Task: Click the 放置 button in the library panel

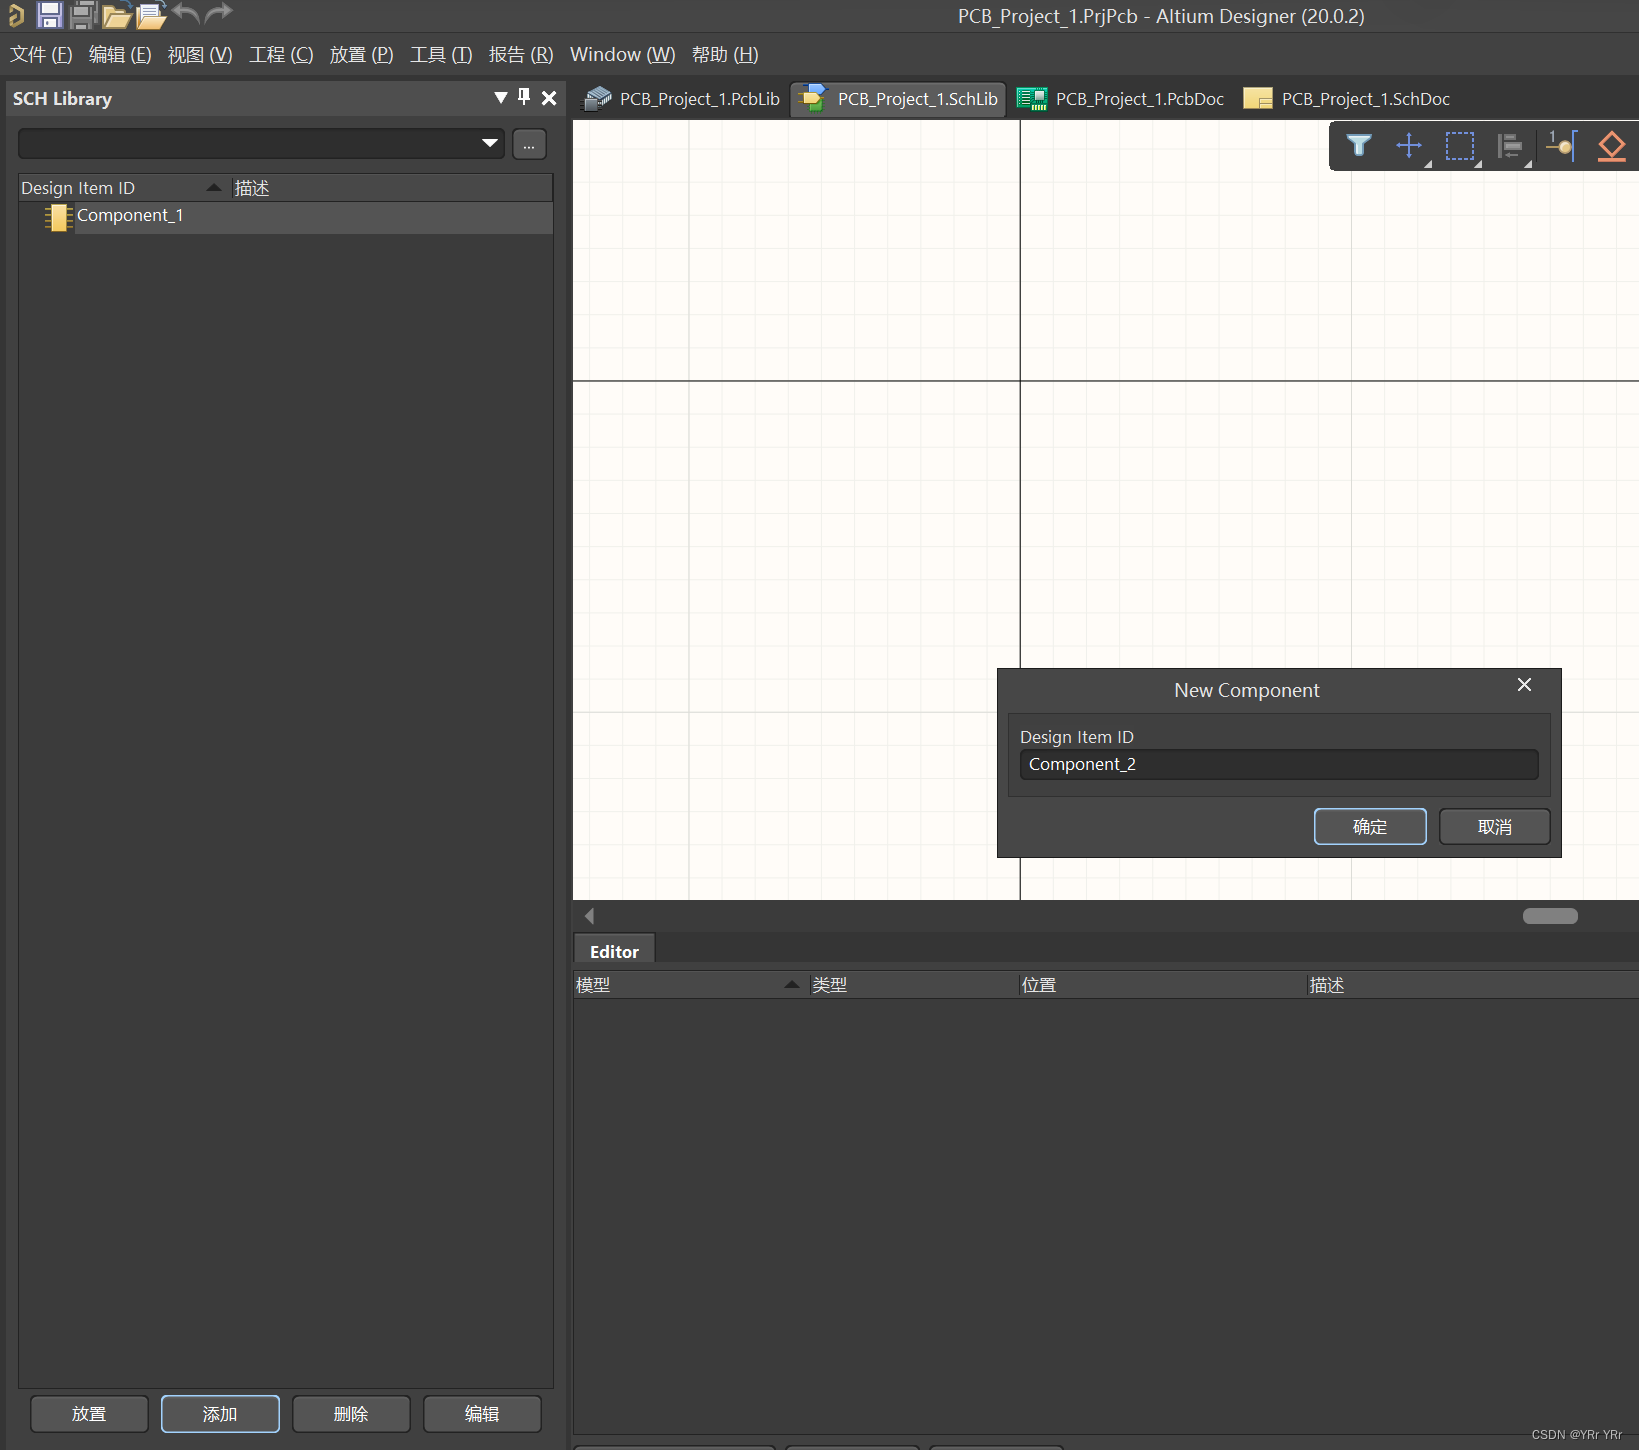Action: (89, 1414)
